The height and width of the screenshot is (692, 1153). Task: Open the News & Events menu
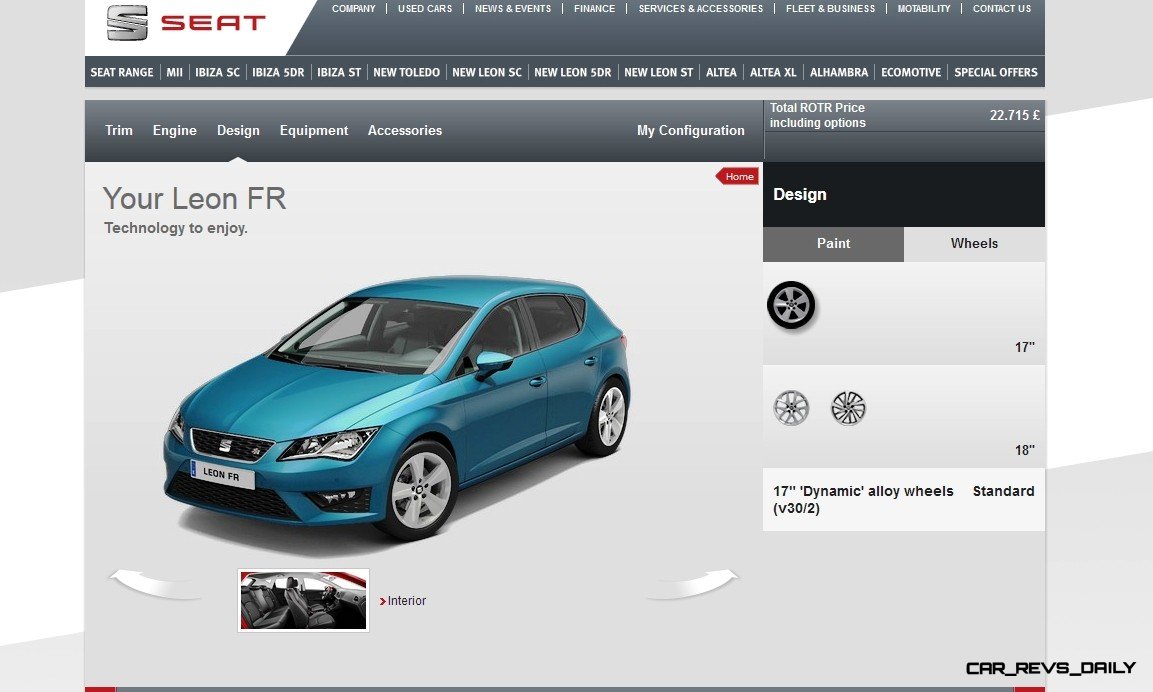click(513, 9)
